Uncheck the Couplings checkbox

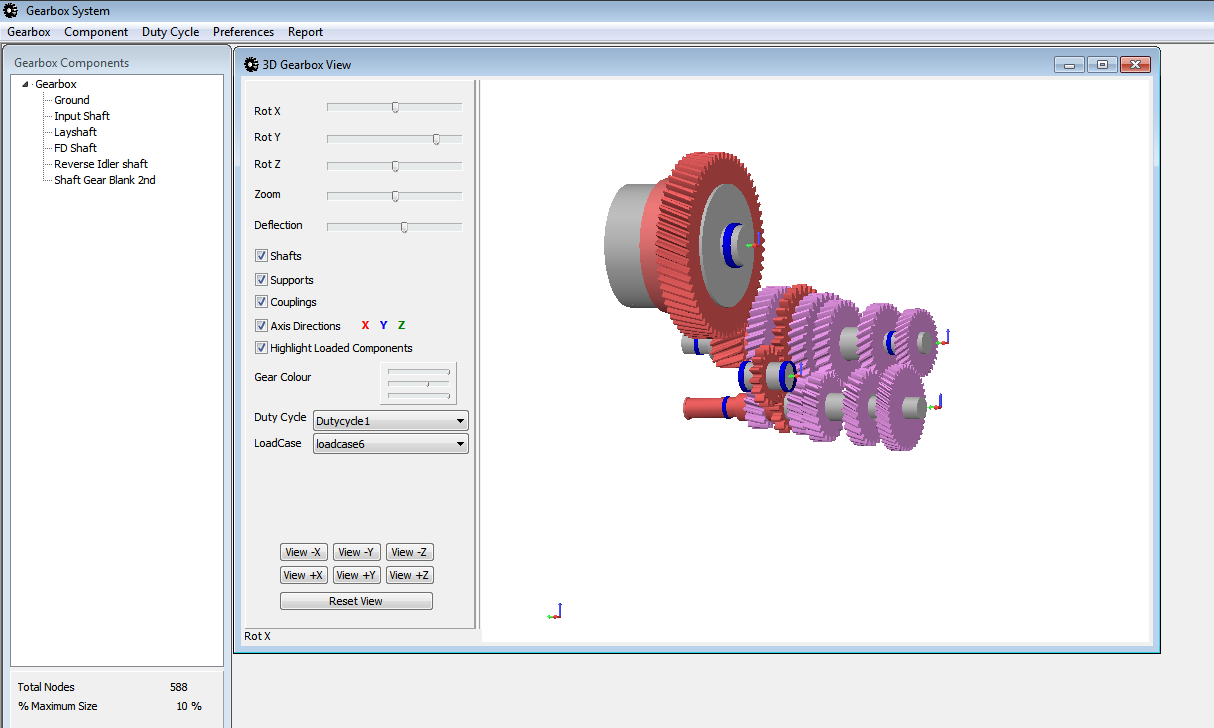261,302
